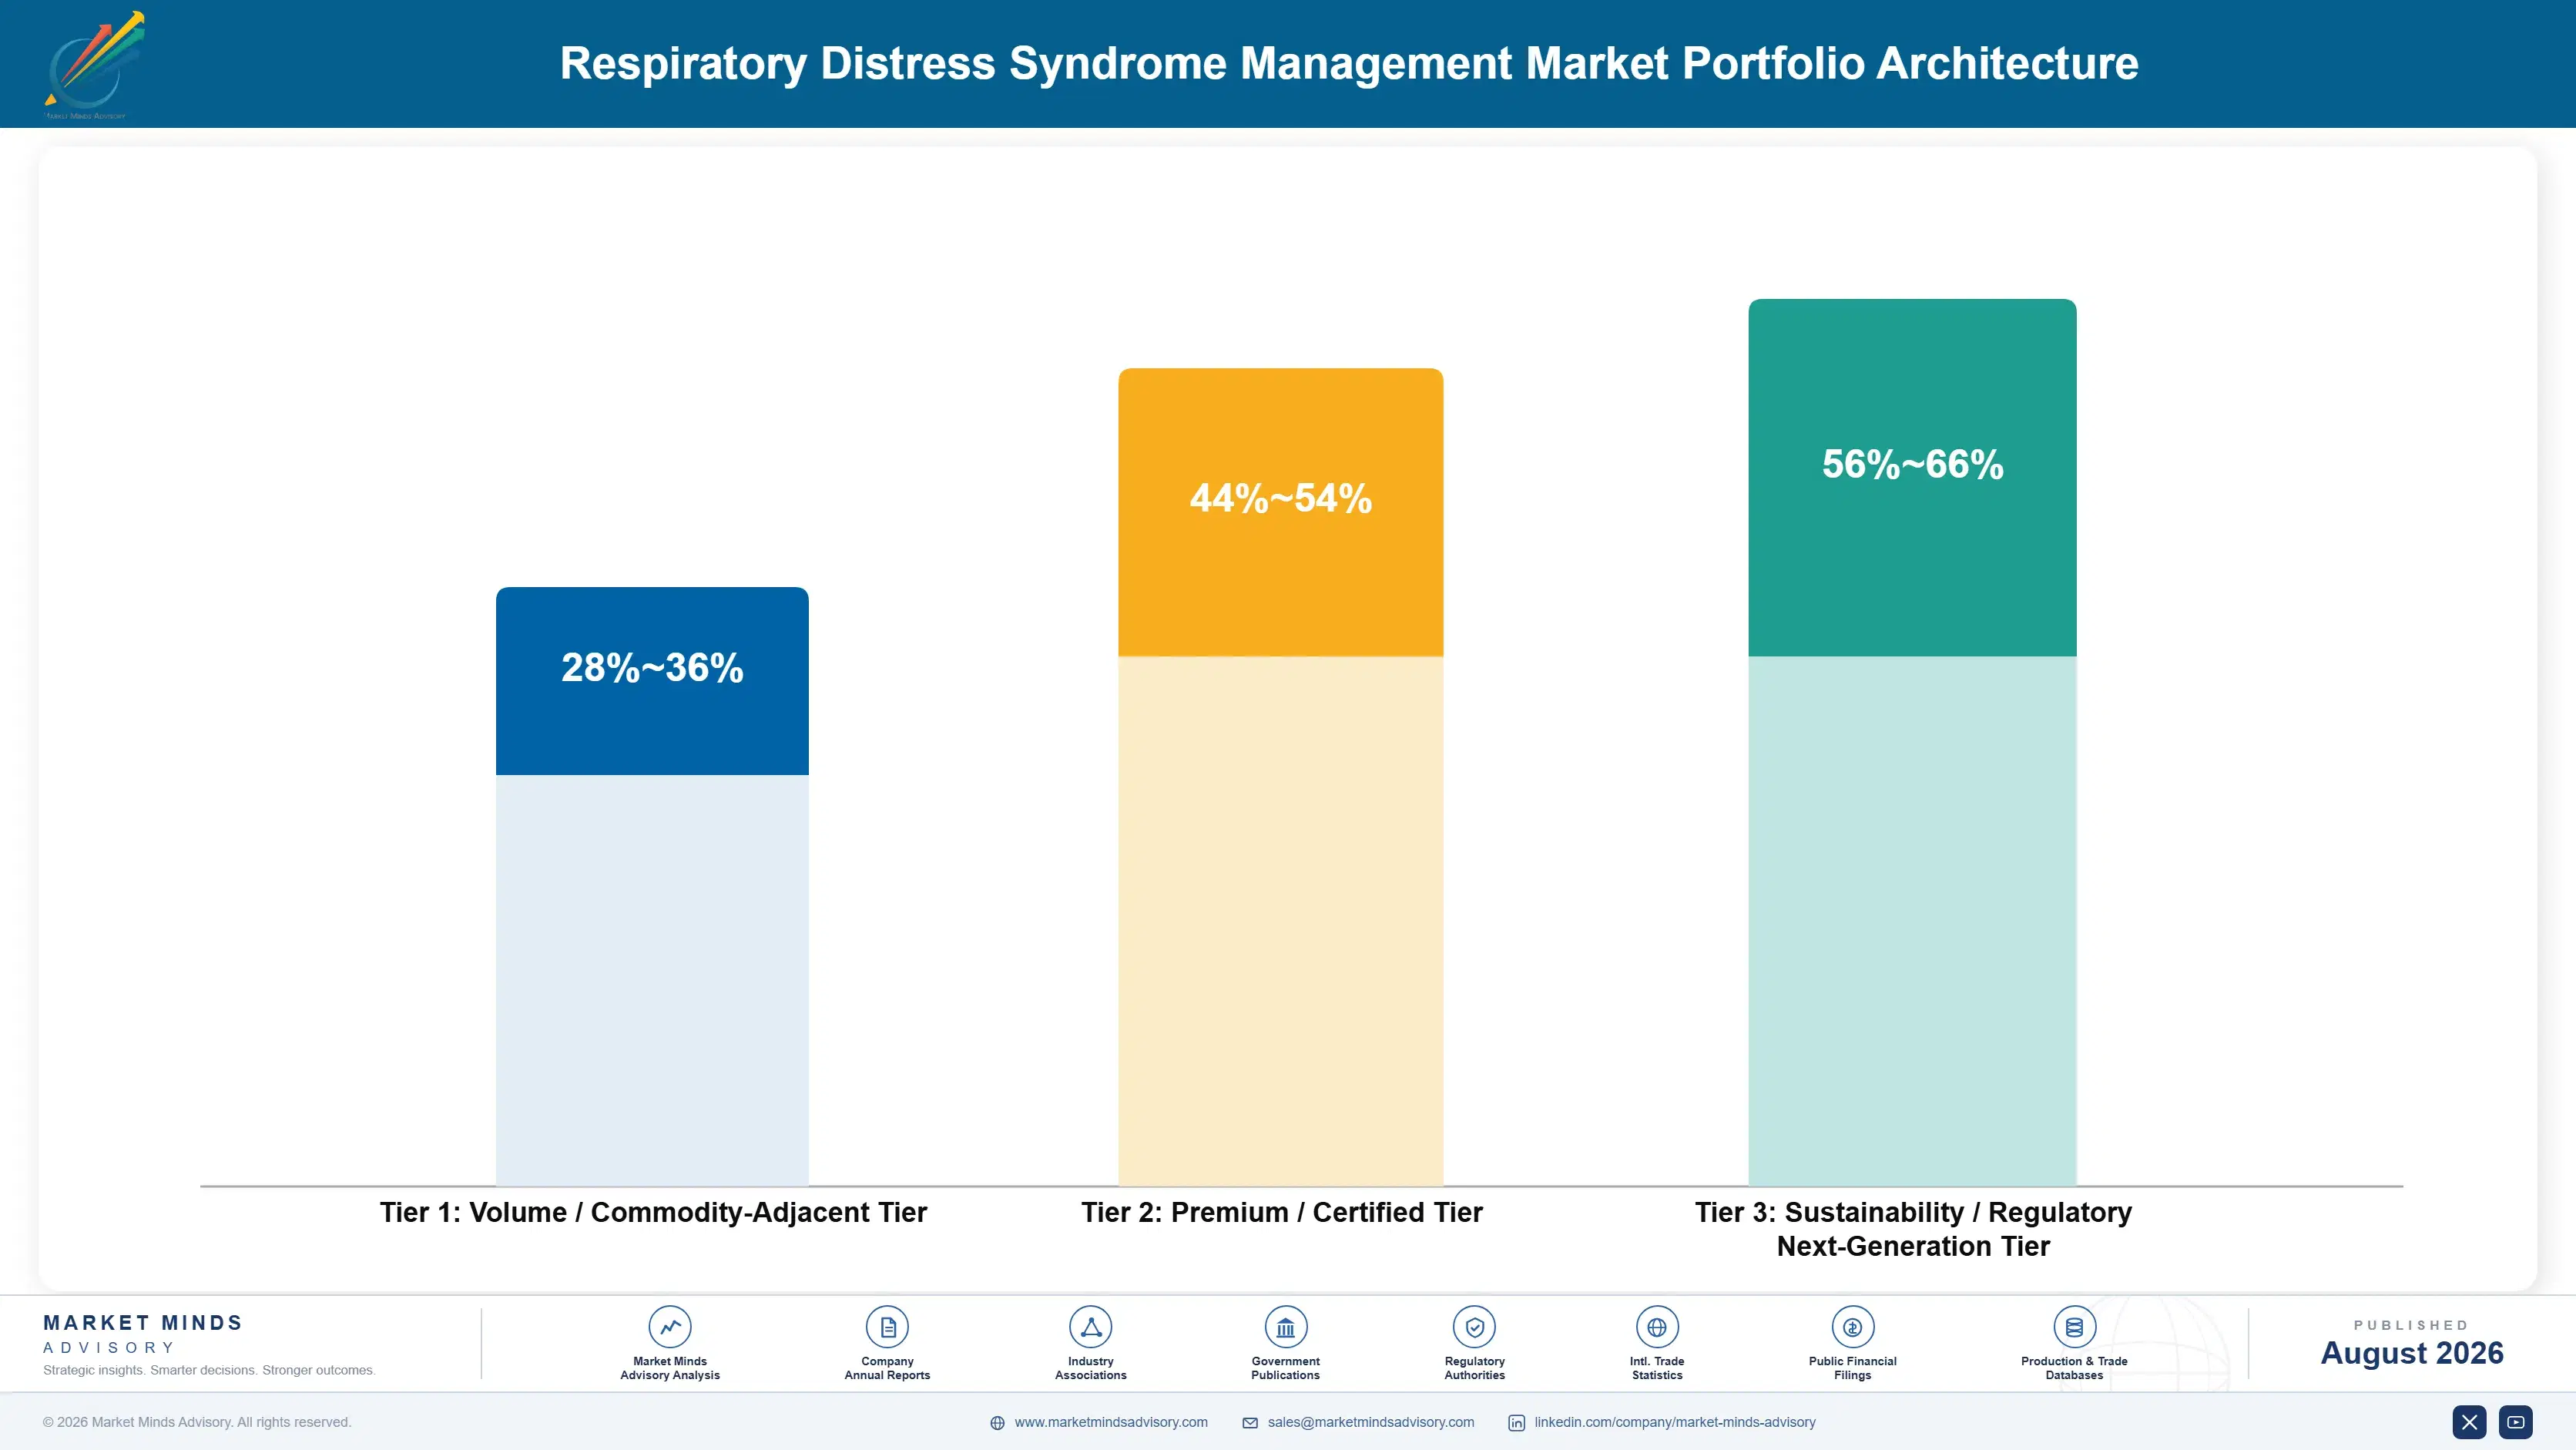Click the light teal Tier 3 lower bar

1912,921
